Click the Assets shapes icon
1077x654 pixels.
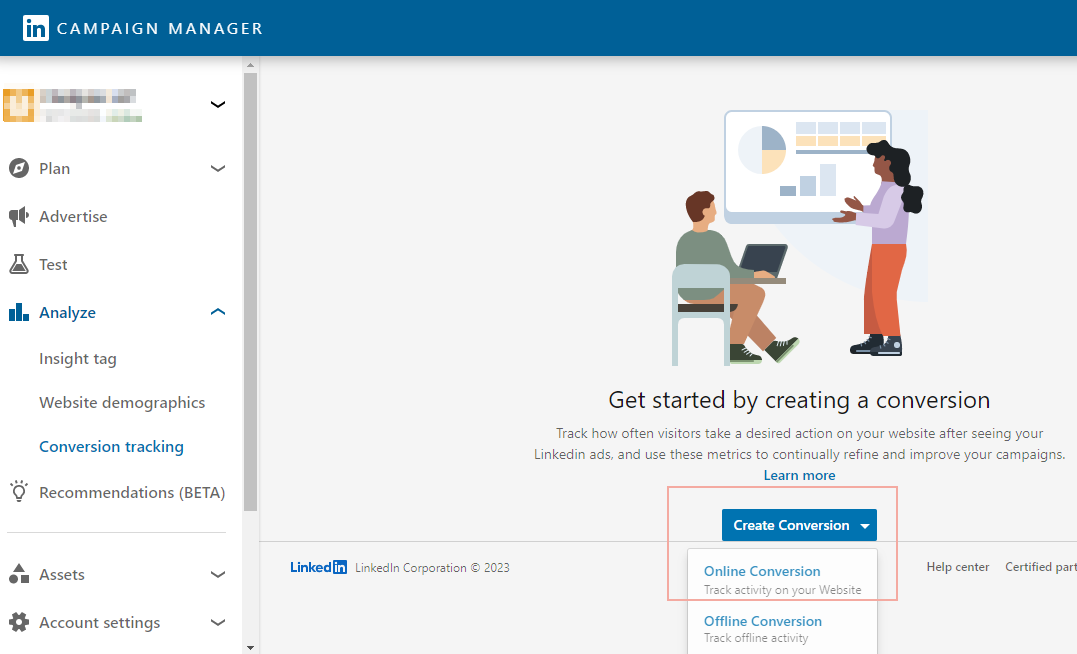tap(19, 574)
